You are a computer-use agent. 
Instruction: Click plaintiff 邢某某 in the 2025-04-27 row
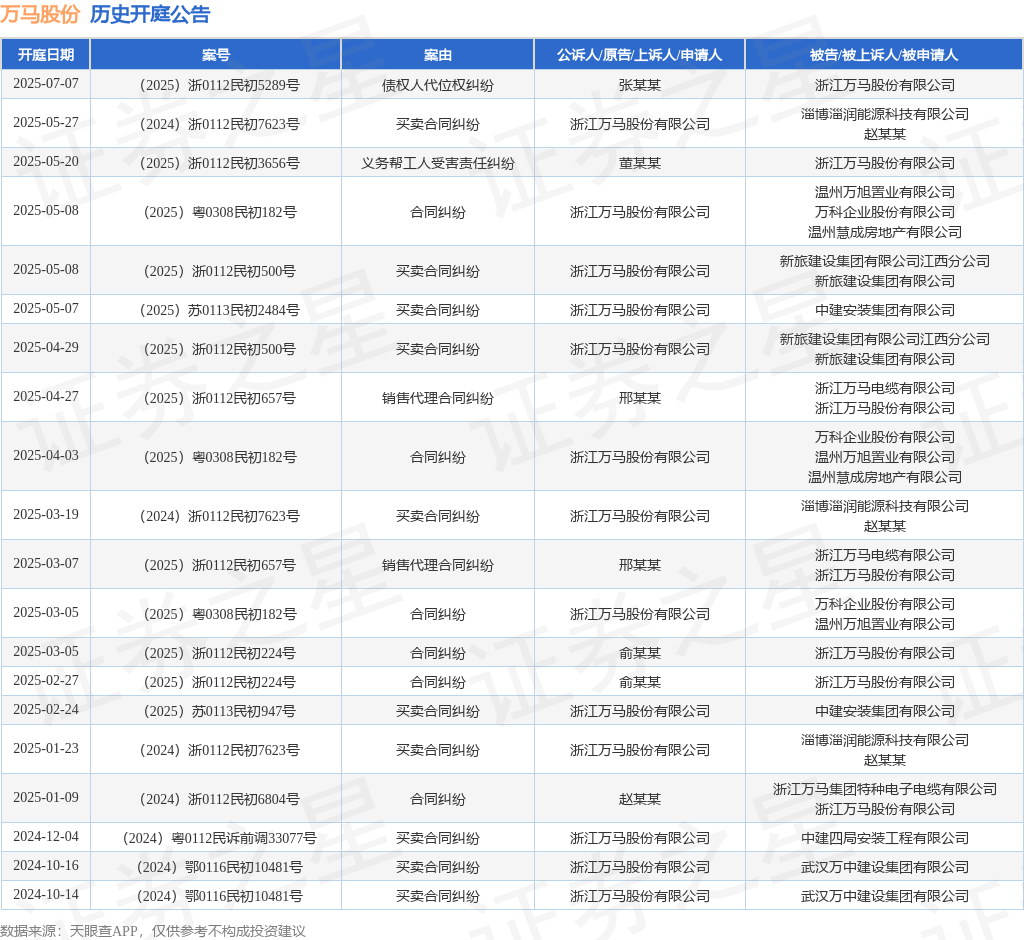pos(639,398)
